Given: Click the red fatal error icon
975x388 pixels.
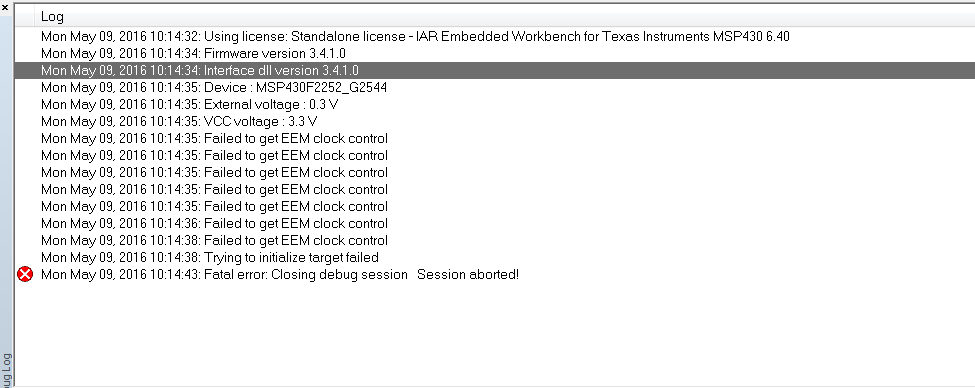Looking at the screenshot, I should 25,274.
